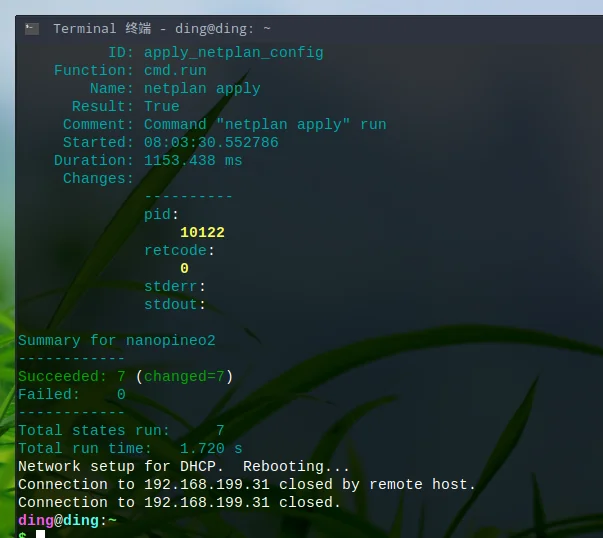Image resolution: width=603 pixels, height=538 pixels.
Task: Click the pid number '10122'
Action: [202, 232]
